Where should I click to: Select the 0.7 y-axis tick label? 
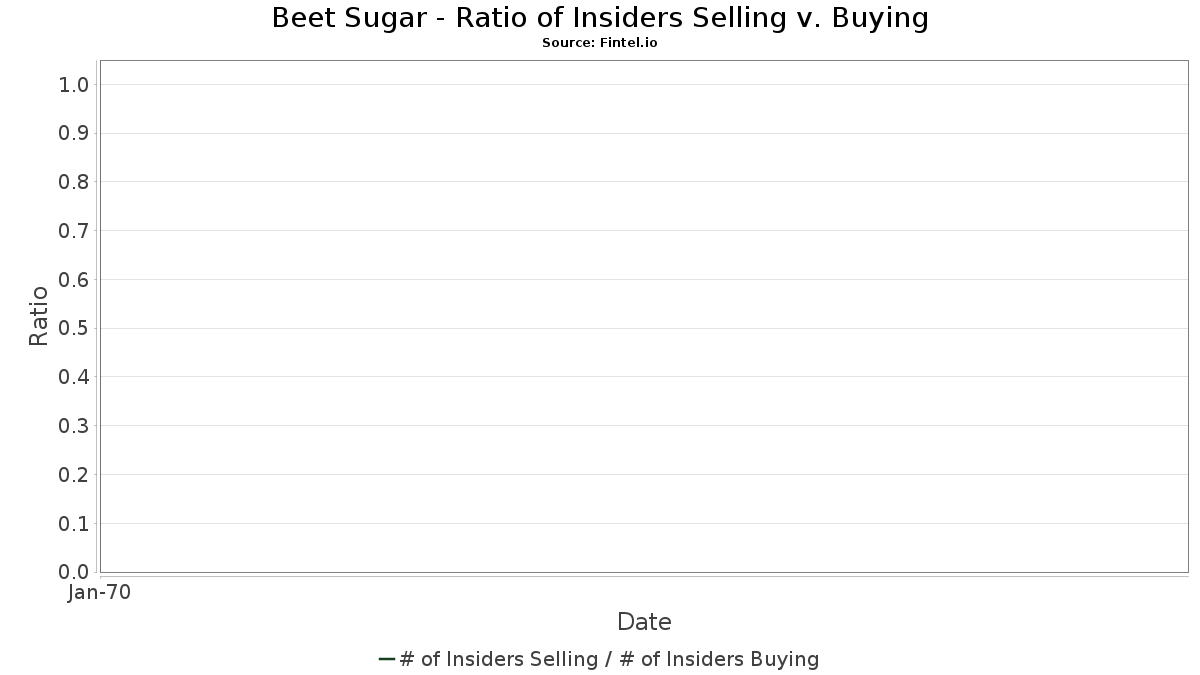coord(75,231)
